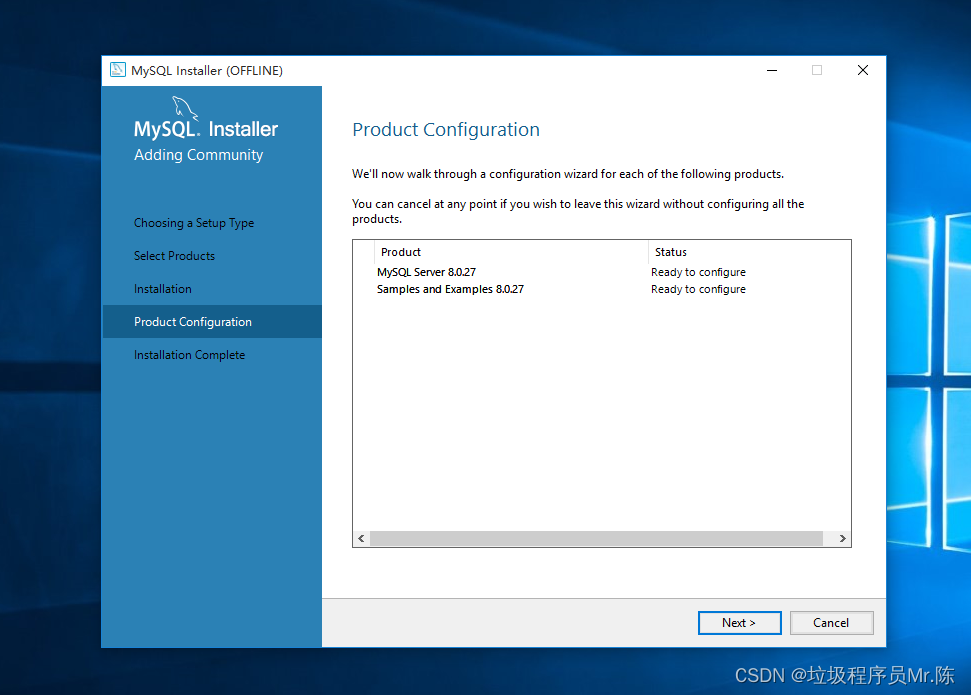Click the Product column header
This screenshot has height=695, width=971.
pos(512,252)
